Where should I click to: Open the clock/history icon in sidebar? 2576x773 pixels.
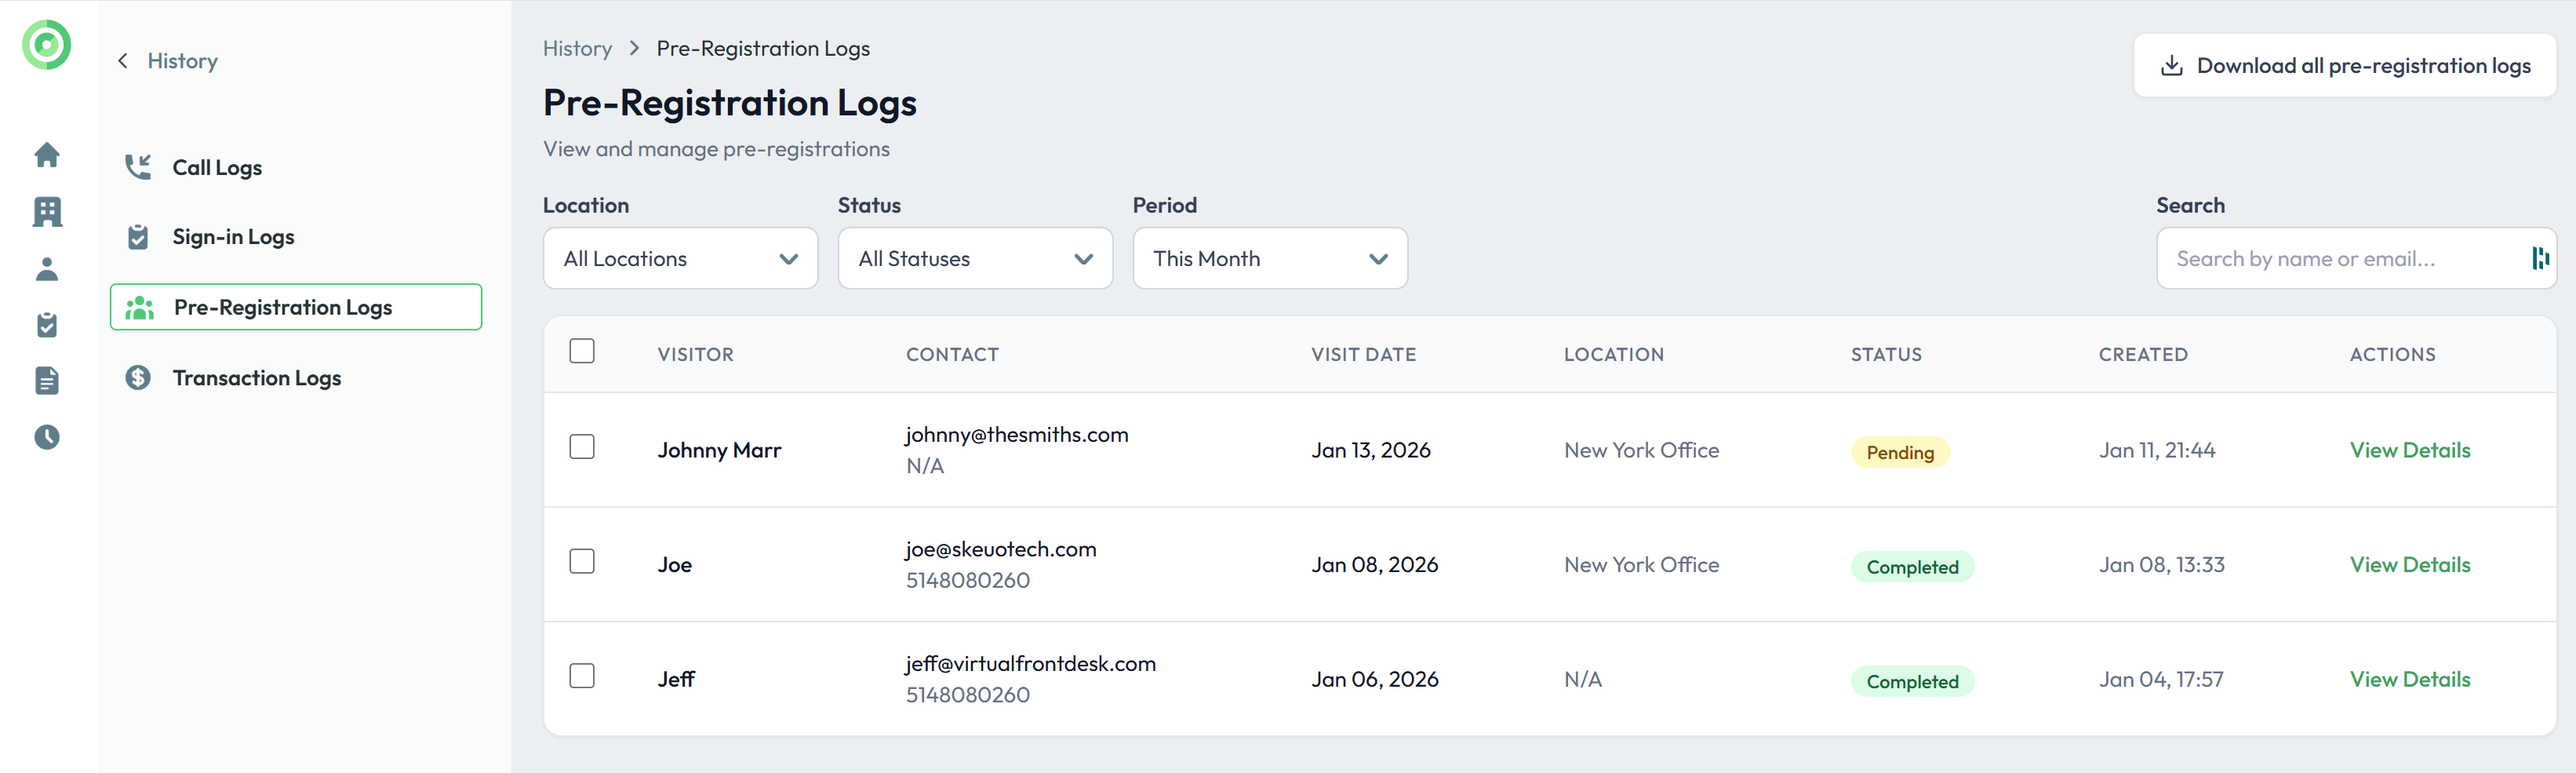(46, 437)
